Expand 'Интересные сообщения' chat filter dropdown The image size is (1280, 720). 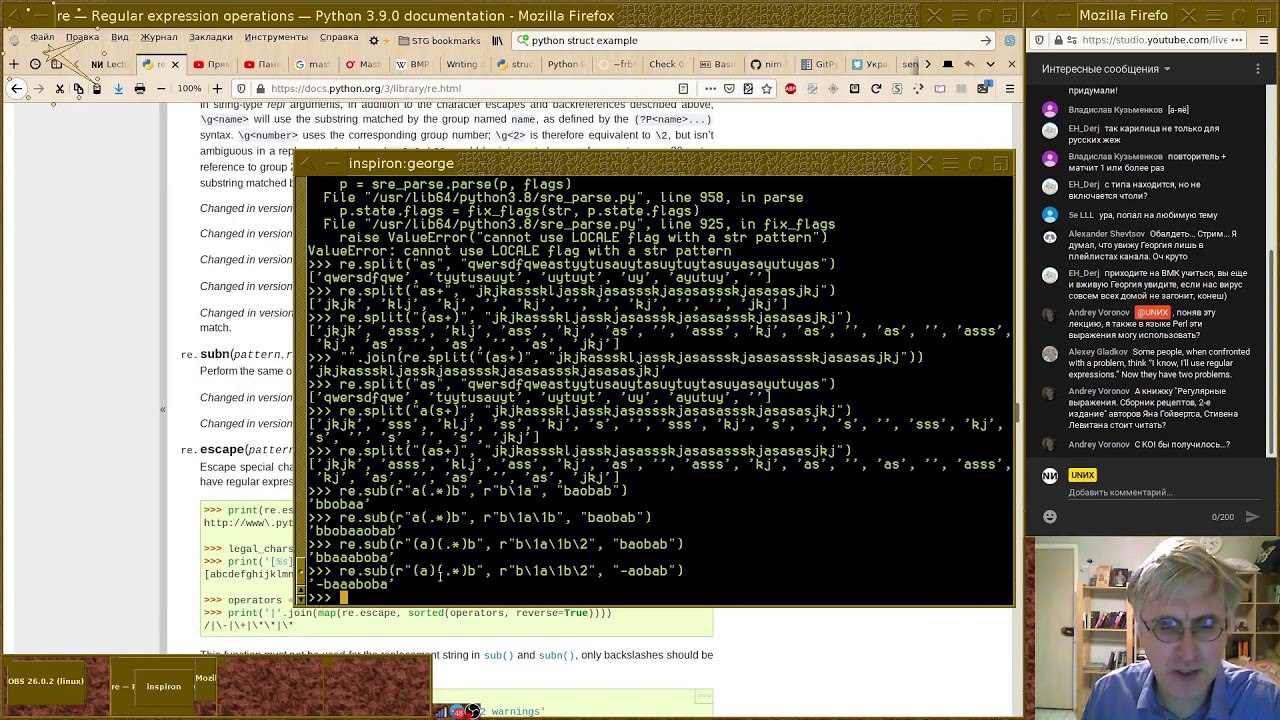pos(1107,69)
